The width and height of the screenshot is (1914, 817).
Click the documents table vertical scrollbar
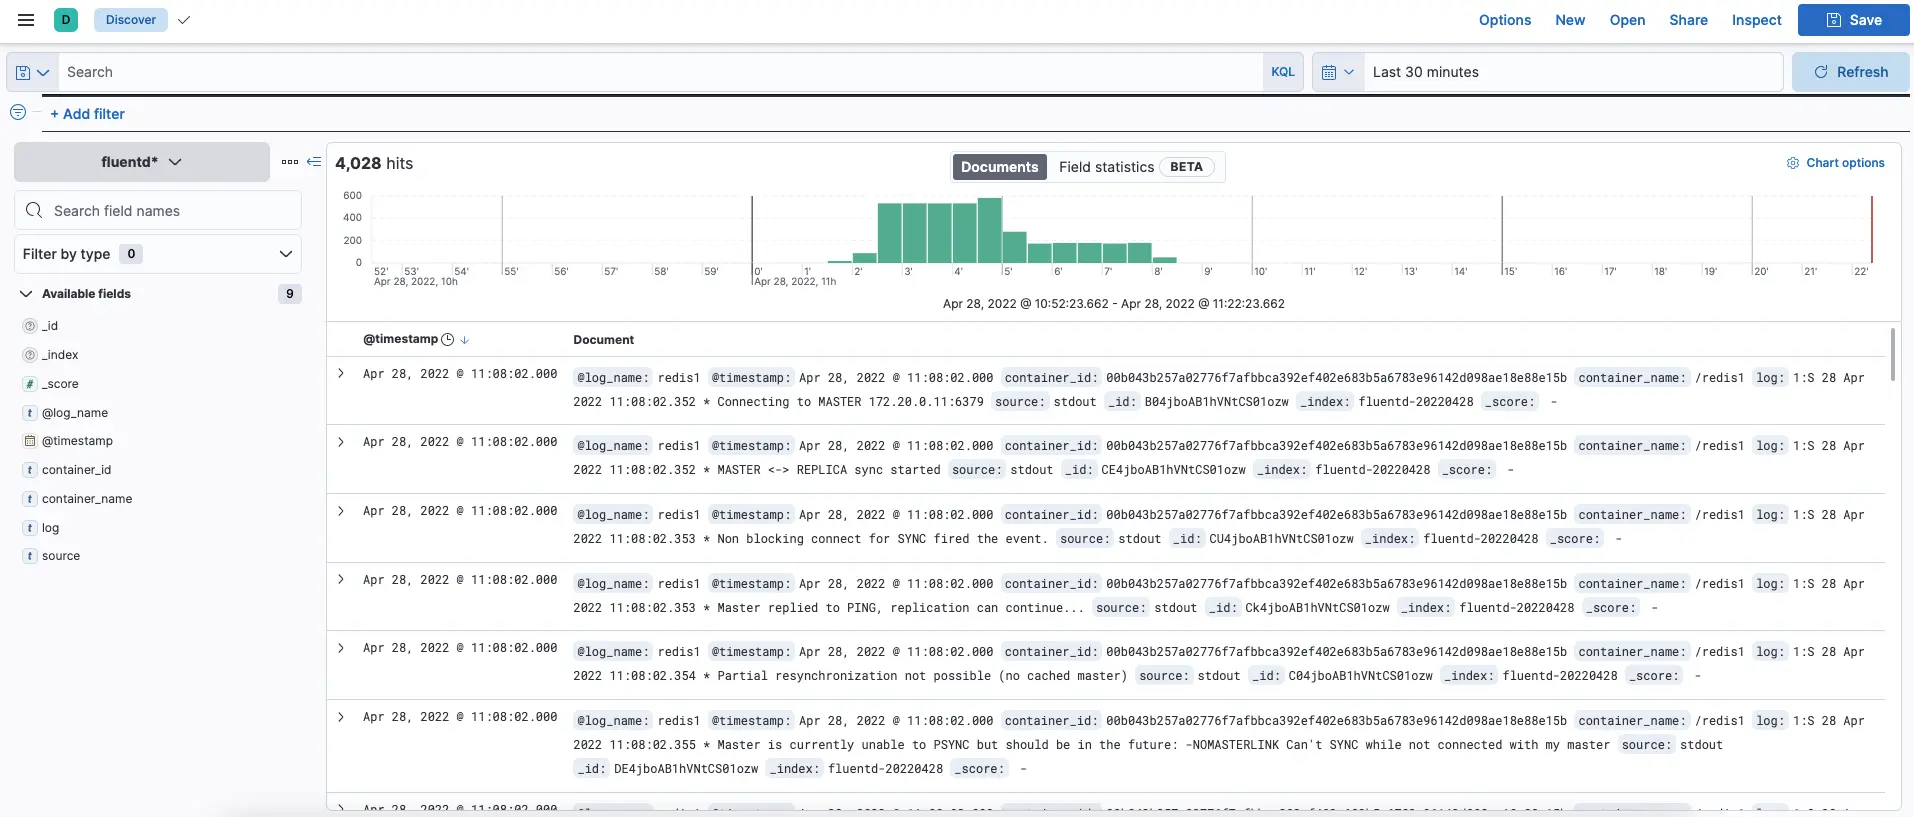[1892, 355]
